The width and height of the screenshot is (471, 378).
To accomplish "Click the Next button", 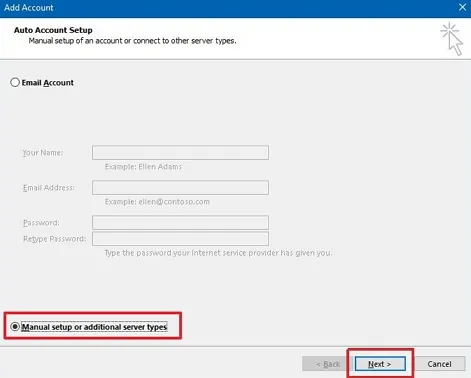I will pos(380,364).
